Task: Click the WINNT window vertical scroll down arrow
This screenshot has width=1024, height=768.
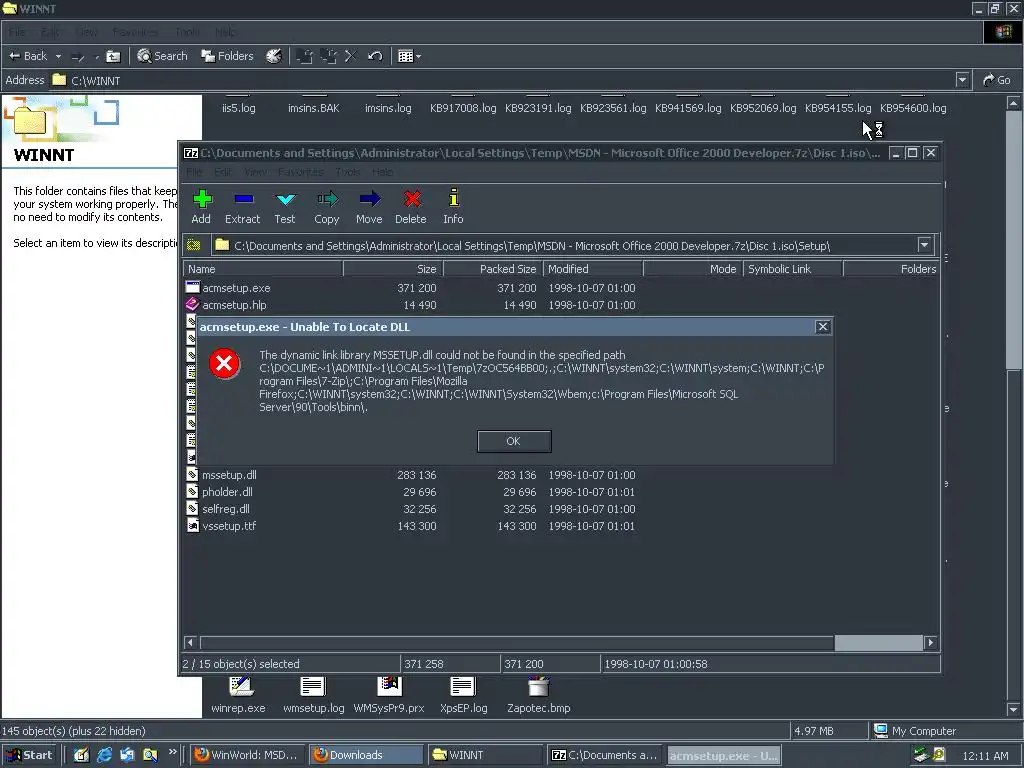Action: click(x=1013, y=709)
